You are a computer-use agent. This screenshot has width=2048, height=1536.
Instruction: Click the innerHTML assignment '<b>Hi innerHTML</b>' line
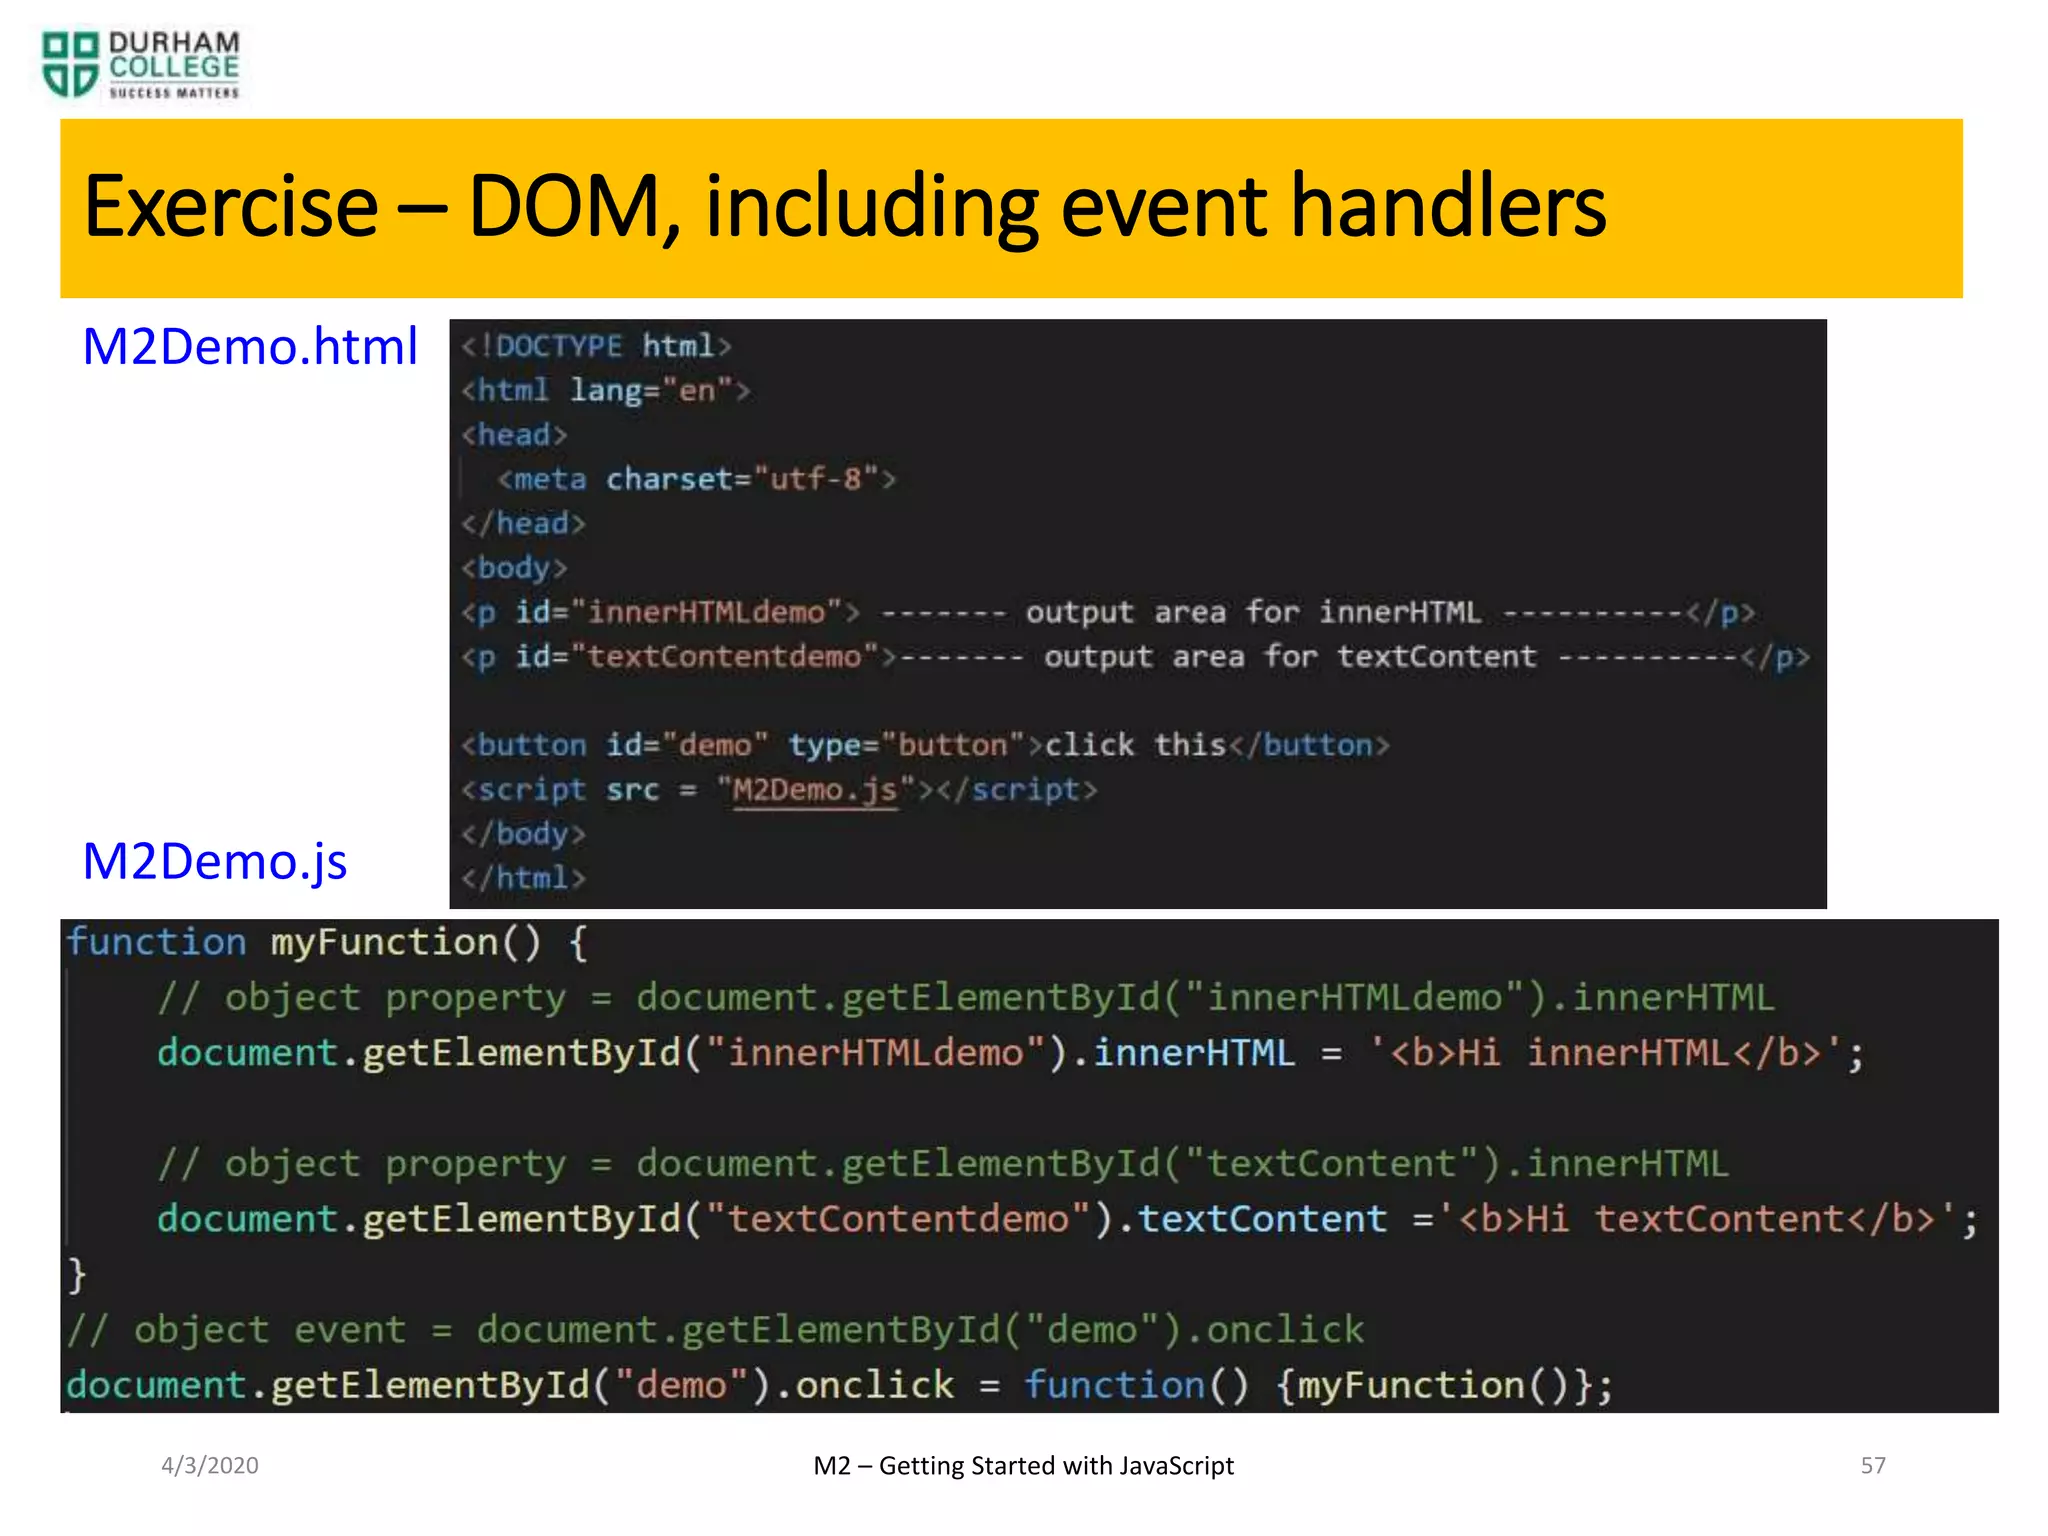(x=1011, y=1053)
